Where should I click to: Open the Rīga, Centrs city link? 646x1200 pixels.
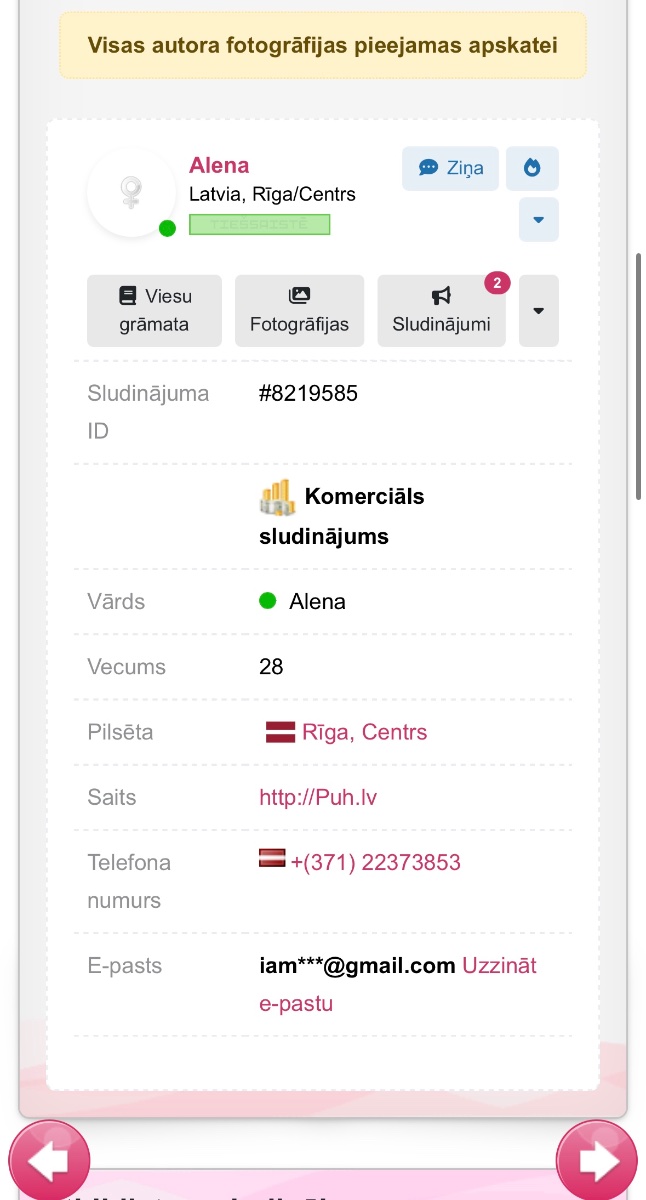coord(364,732)
